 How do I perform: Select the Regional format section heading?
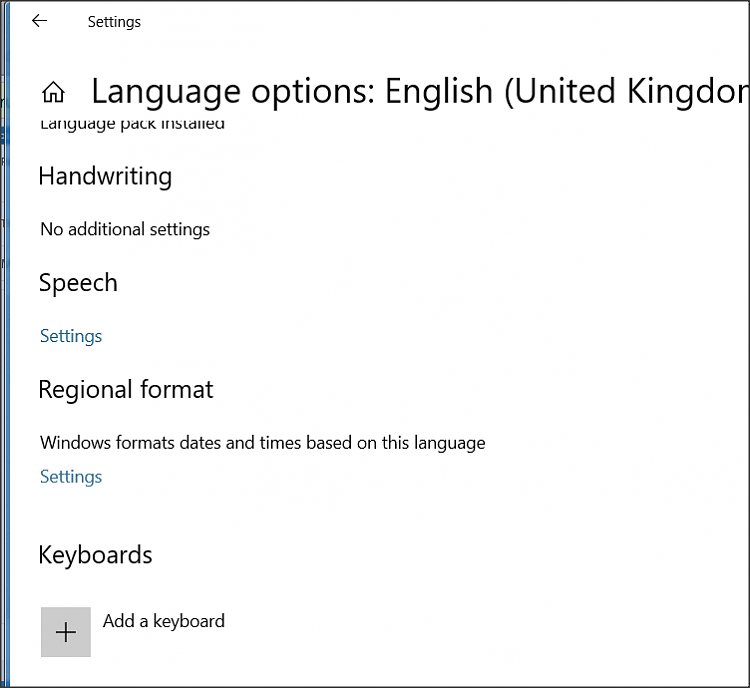pyautogui.click(x=126, y=389)
